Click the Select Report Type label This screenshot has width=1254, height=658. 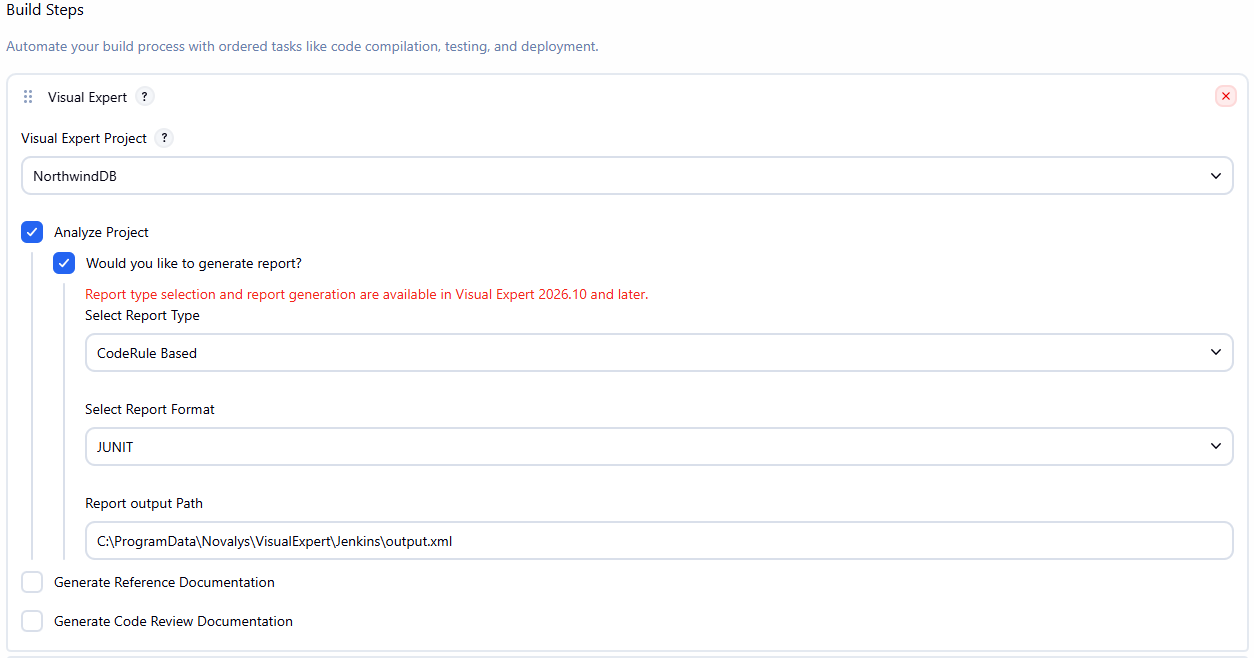(142, 315)
